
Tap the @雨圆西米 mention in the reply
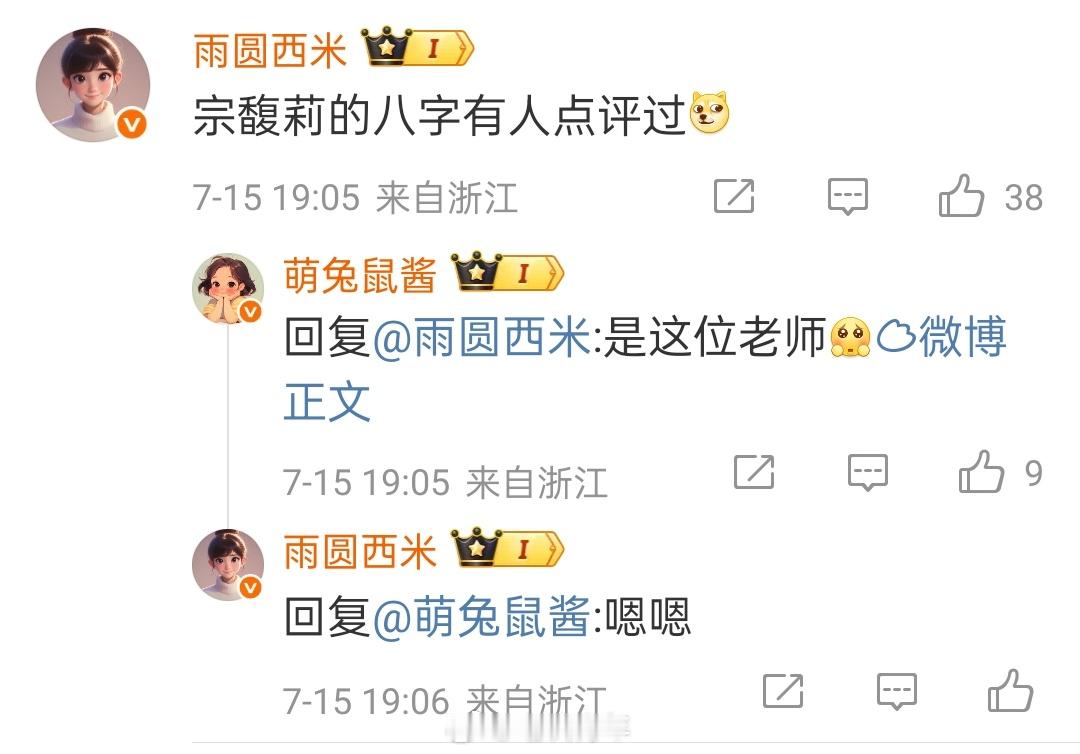click(481, 337)
